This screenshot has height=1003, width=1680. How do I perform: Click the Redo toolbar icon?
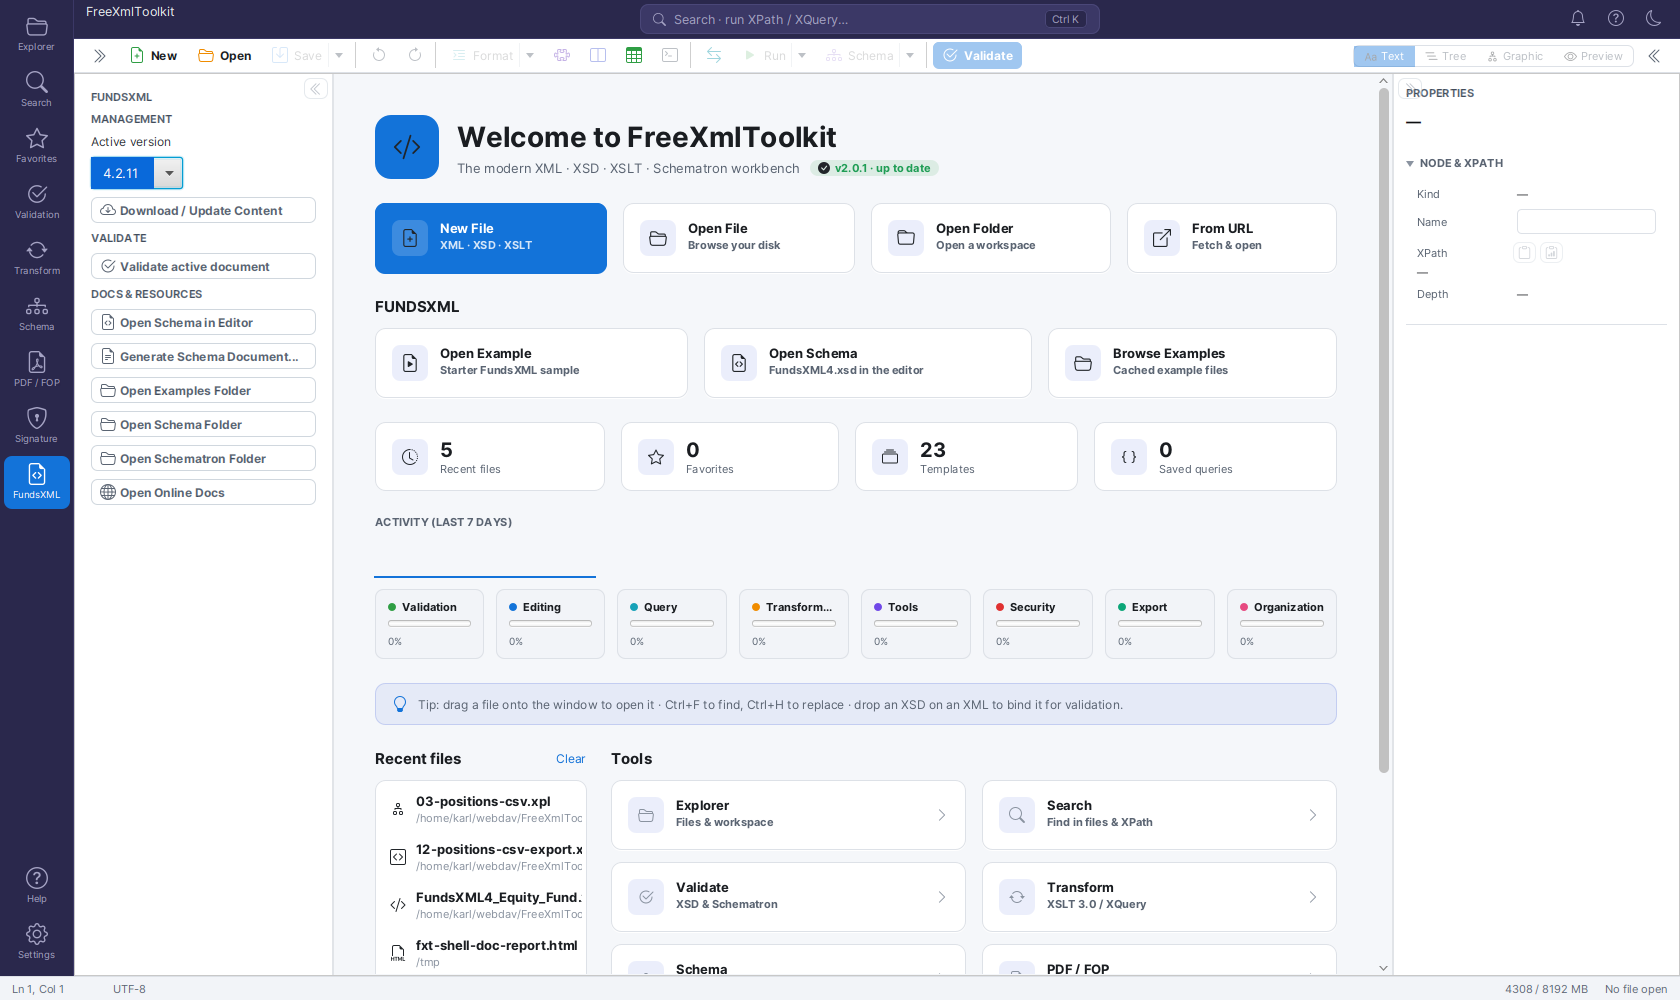415,56
